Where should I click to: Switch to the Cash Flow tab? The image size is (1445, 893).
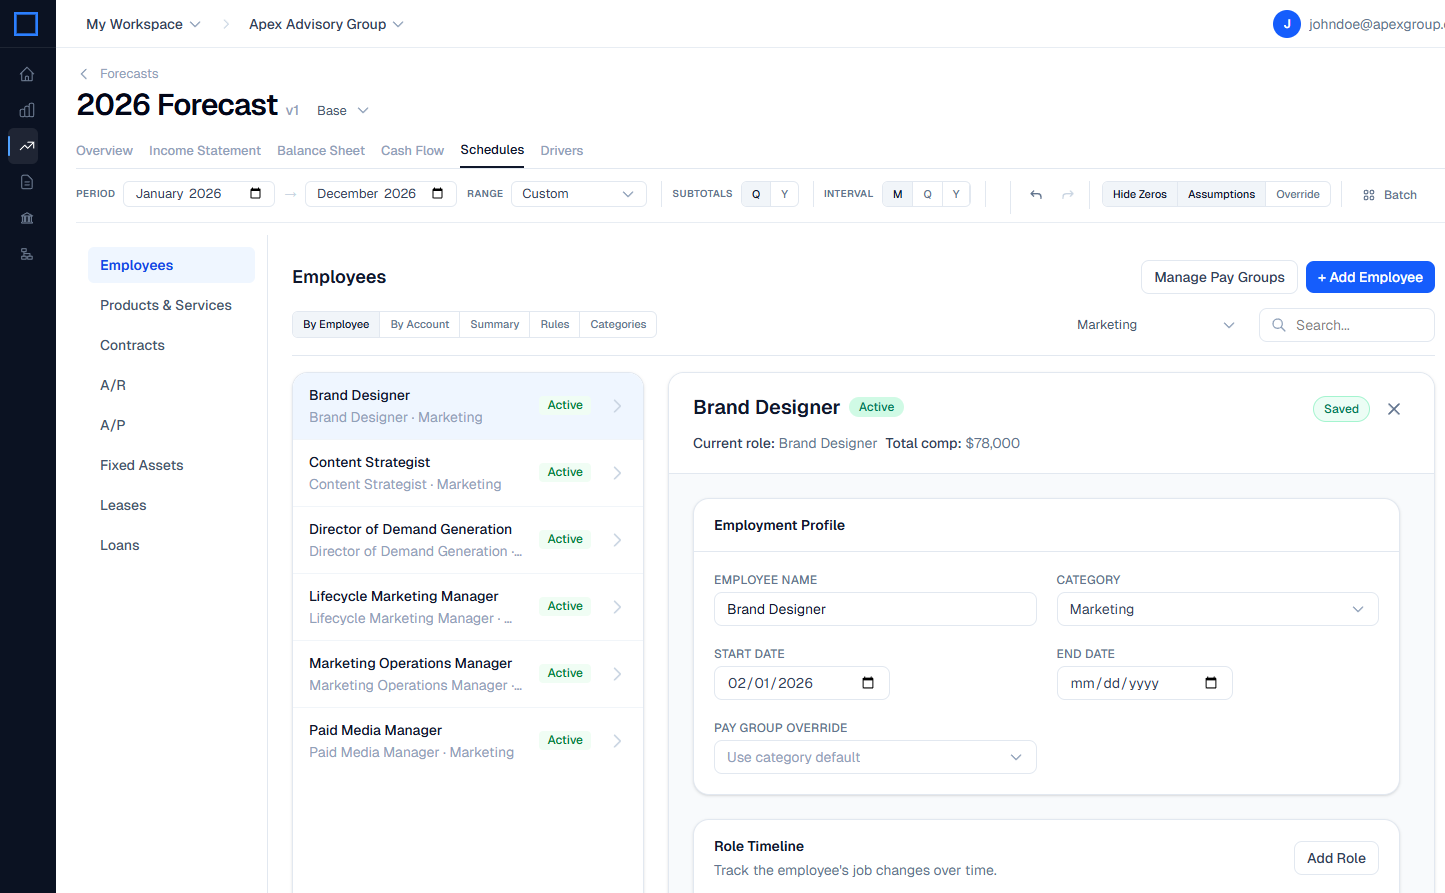[412, 151]
